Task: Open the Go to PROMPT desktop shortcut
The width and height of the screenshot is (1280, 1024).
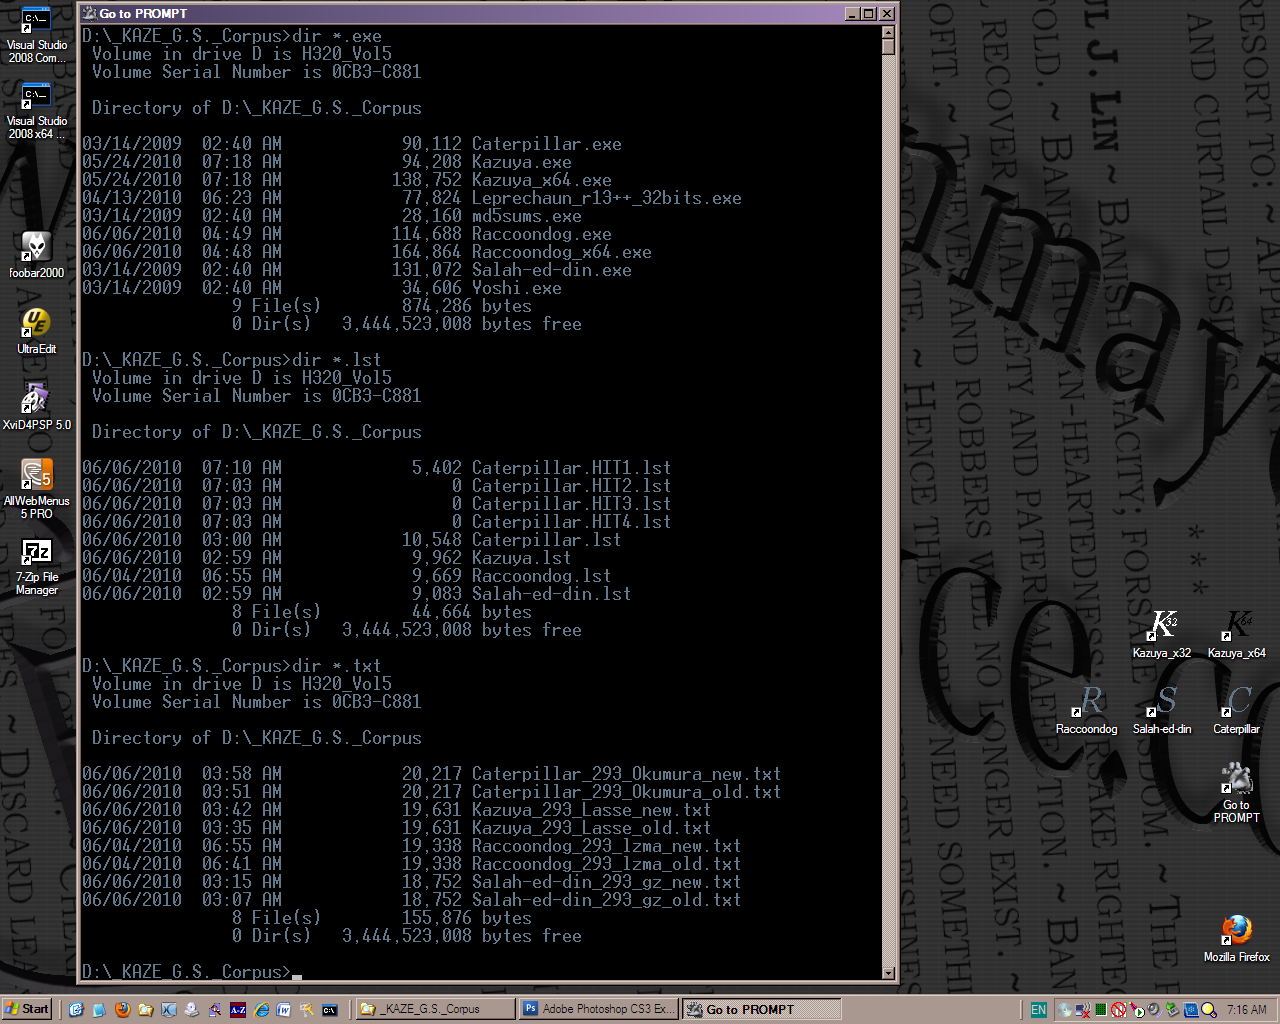Action: pyautogui.click(x=1237, y=778)
